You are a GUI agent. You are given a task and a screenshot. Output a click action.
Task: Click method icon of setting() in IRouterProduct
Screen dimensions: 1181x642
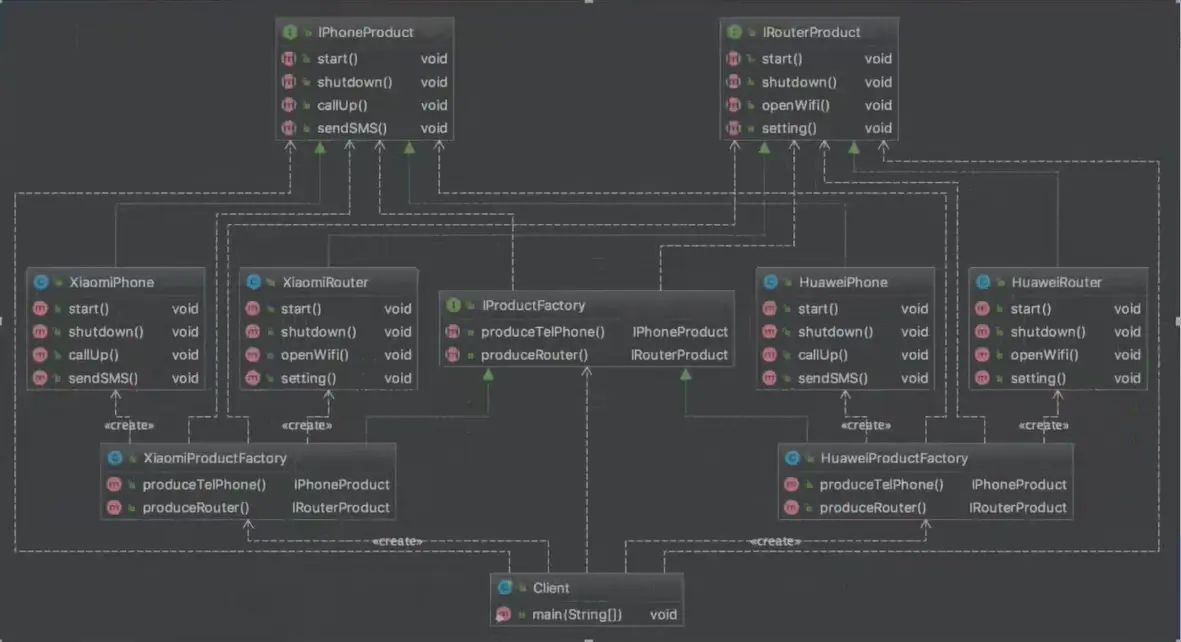click(x=734, y=129)
